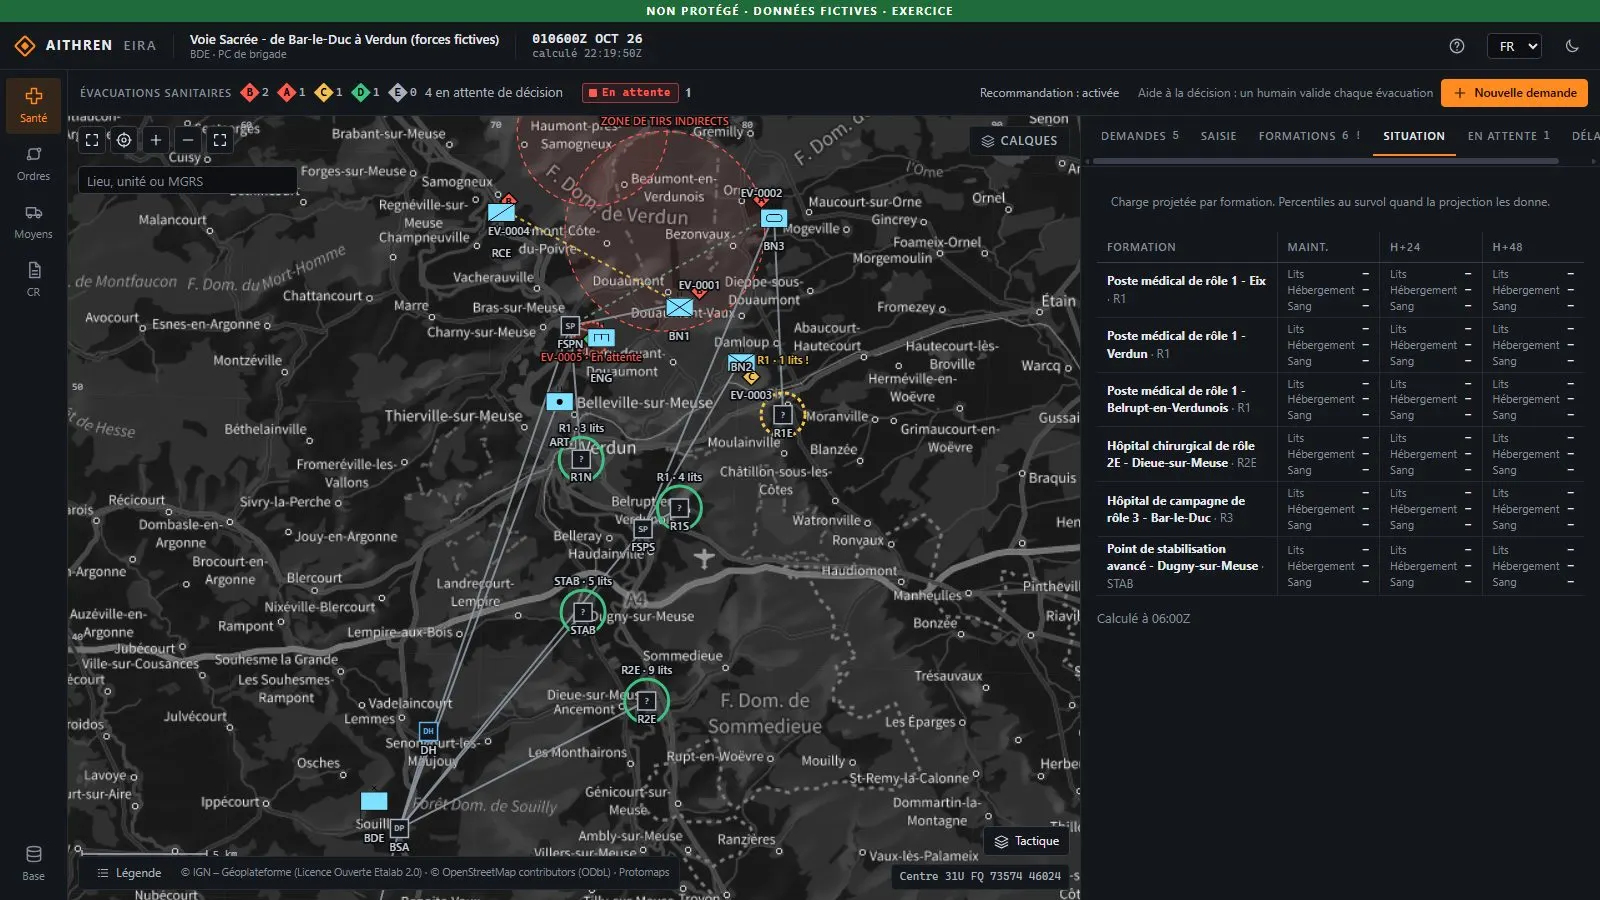The image size is (1600, 900).
Task: Open the Formations tab
Action: (x=1309, y=136)
